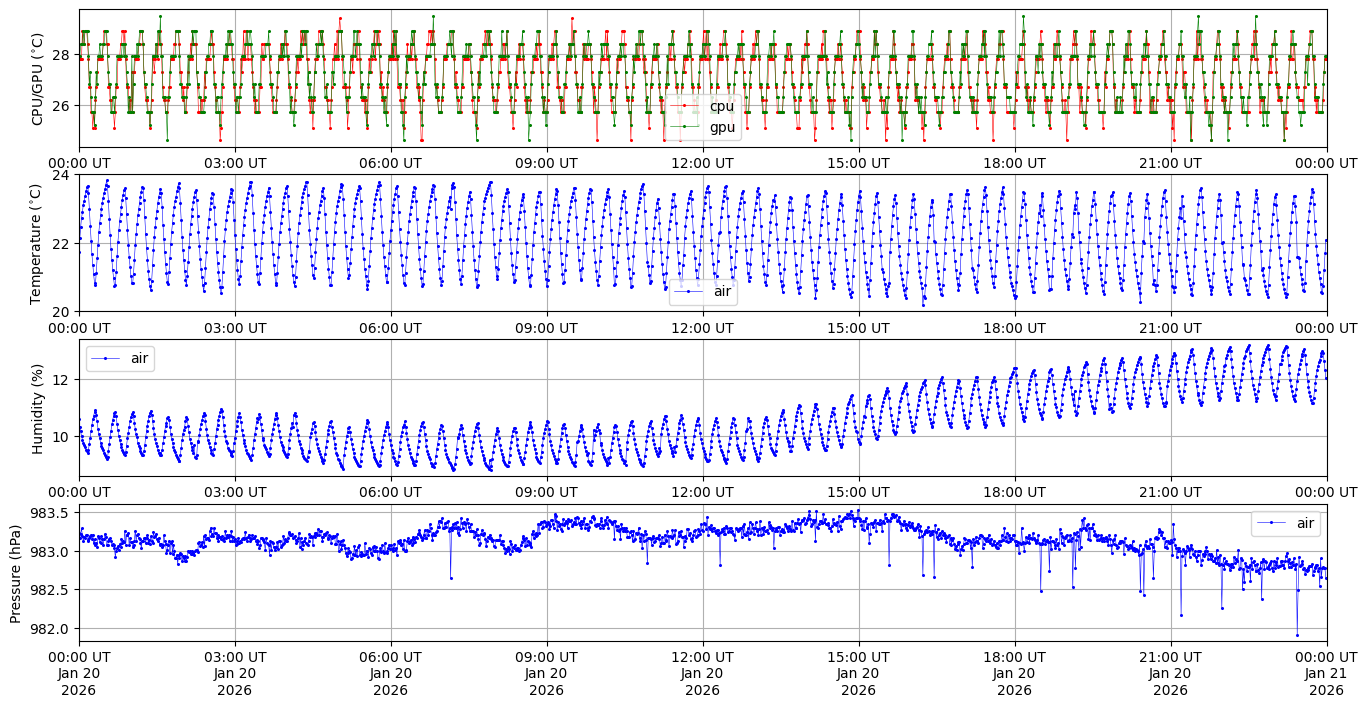Click the gpu entry in the top legend
This screenshot has width=1367, height=707.
click(721, 127)
